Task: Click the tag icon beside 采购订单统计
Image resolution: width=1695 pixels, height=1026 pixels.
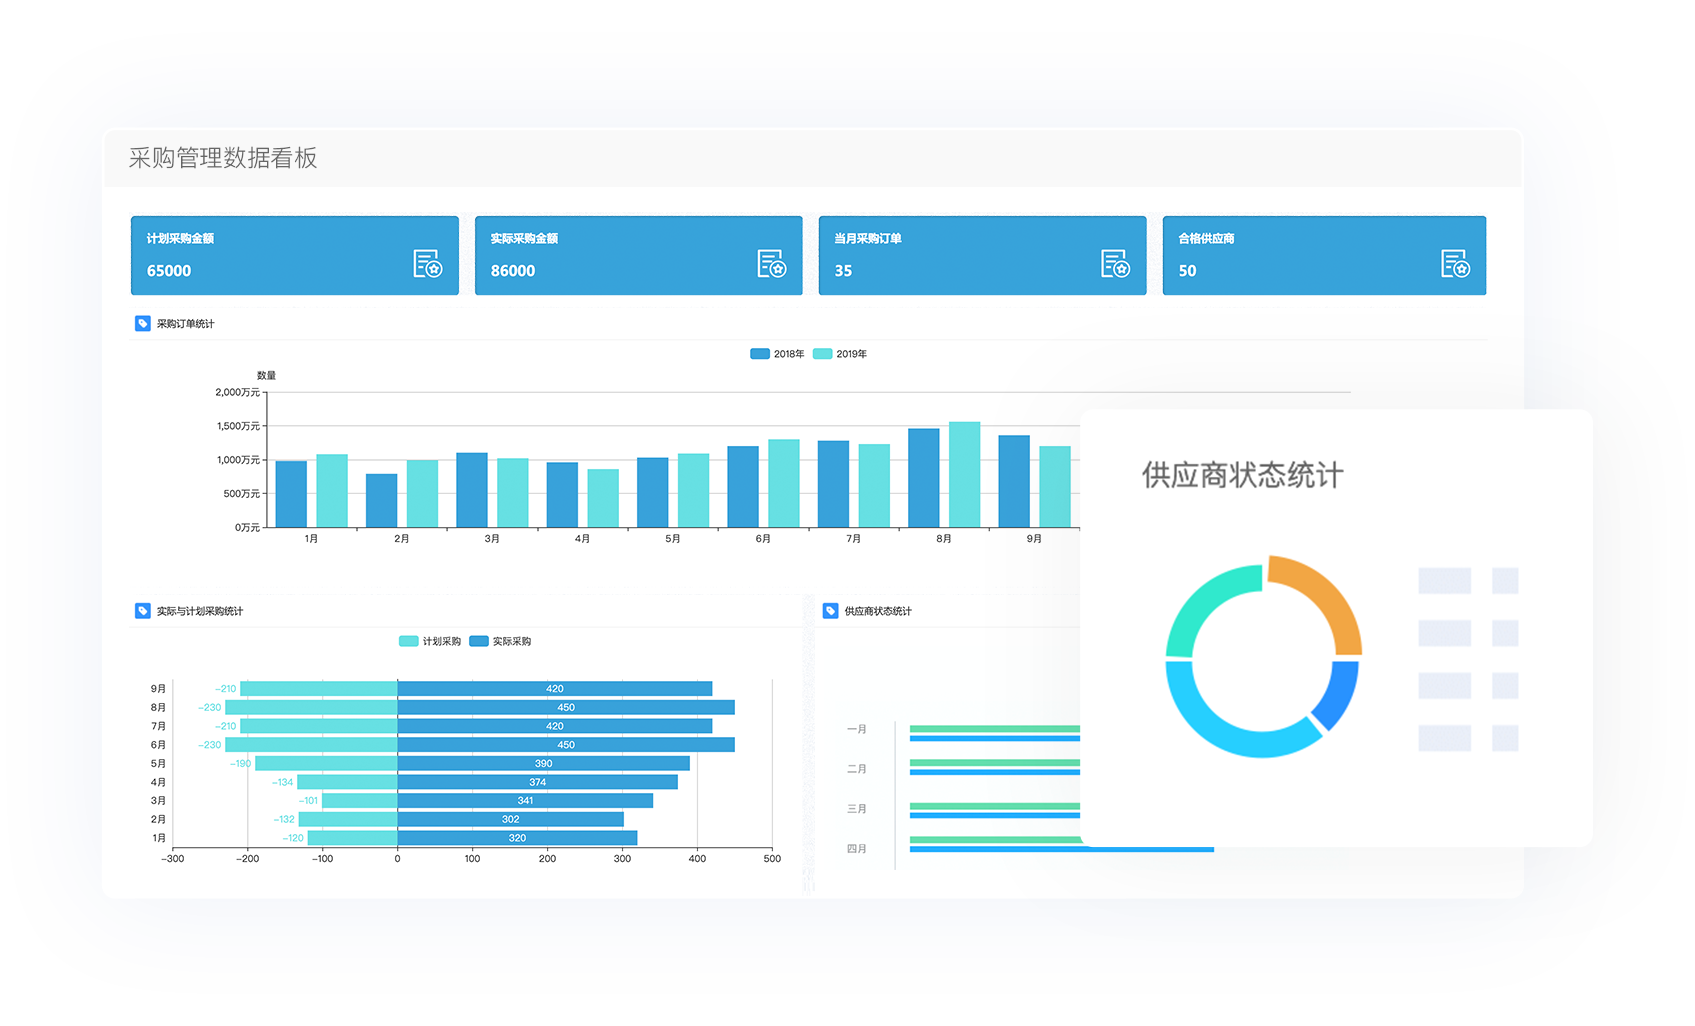Action: coord(143,324)
